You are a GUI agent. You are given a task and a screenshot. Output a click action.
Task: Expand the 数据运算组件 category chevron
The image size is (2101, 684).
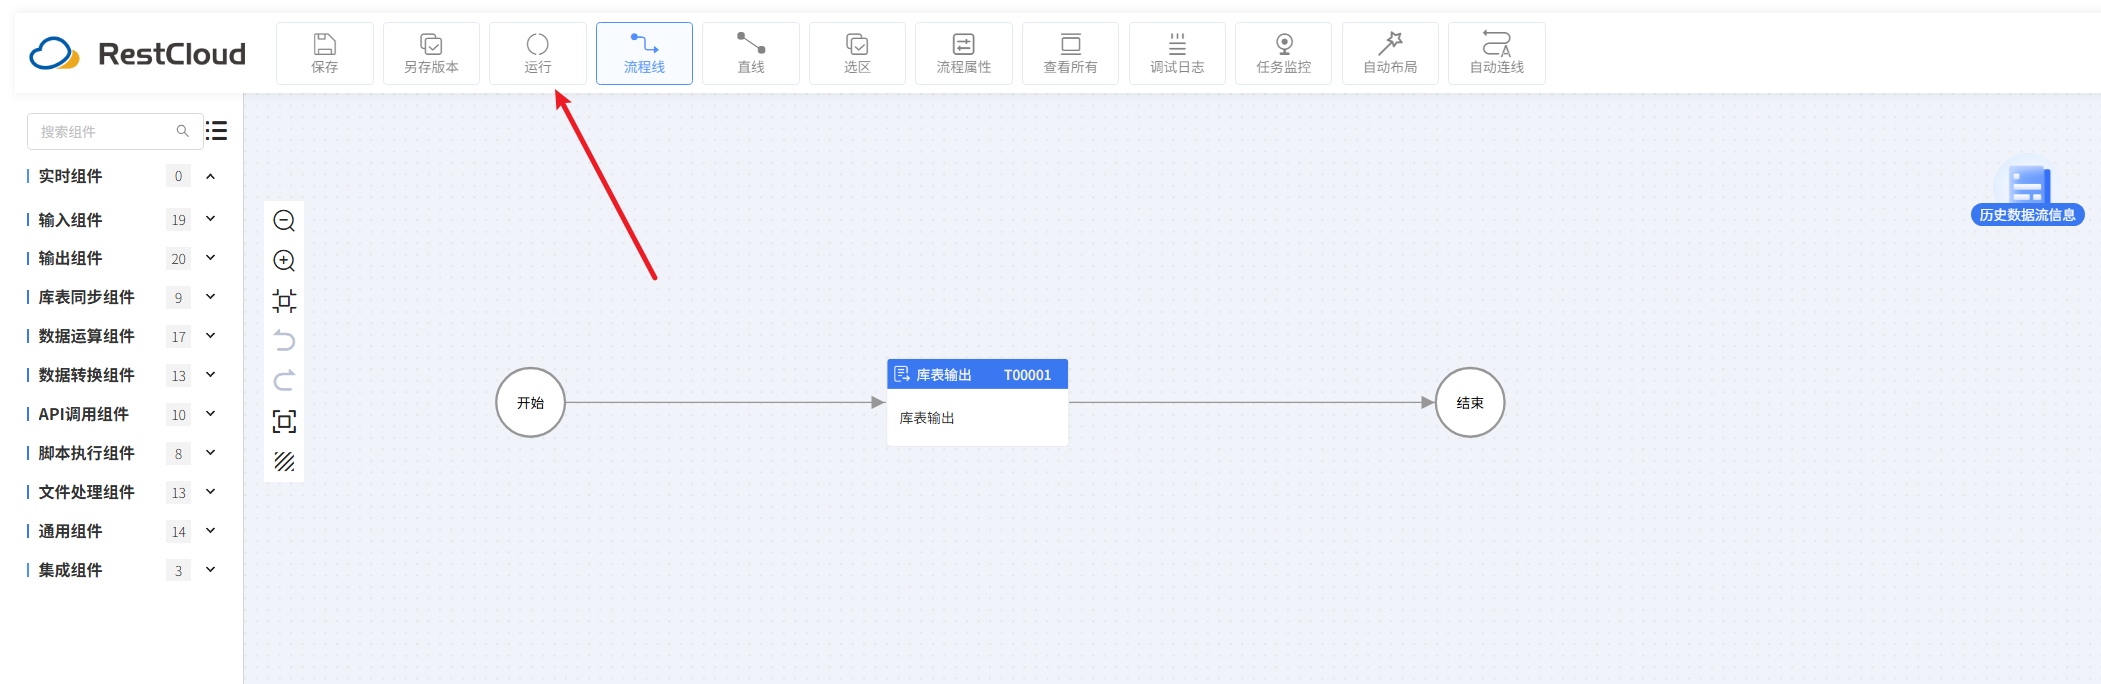[x=211, y=336]
